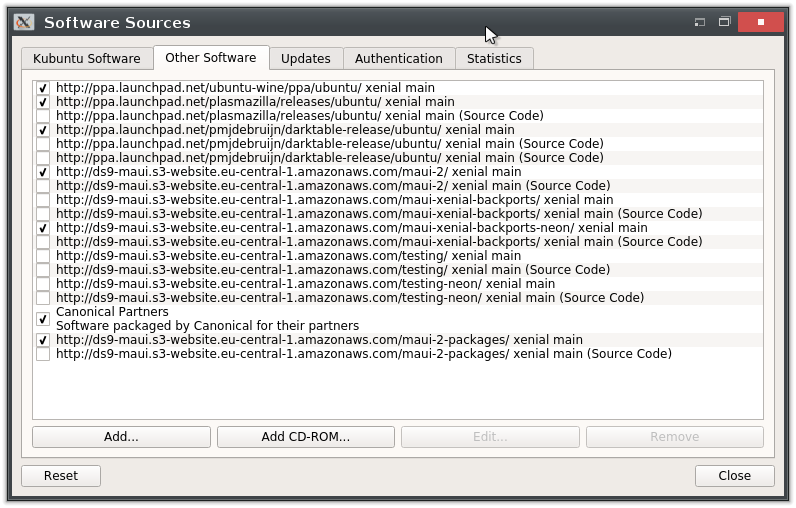796x508 pixels.
Task: Tick the testing-neon xenial main checkbox
Action: coord(43,284)
